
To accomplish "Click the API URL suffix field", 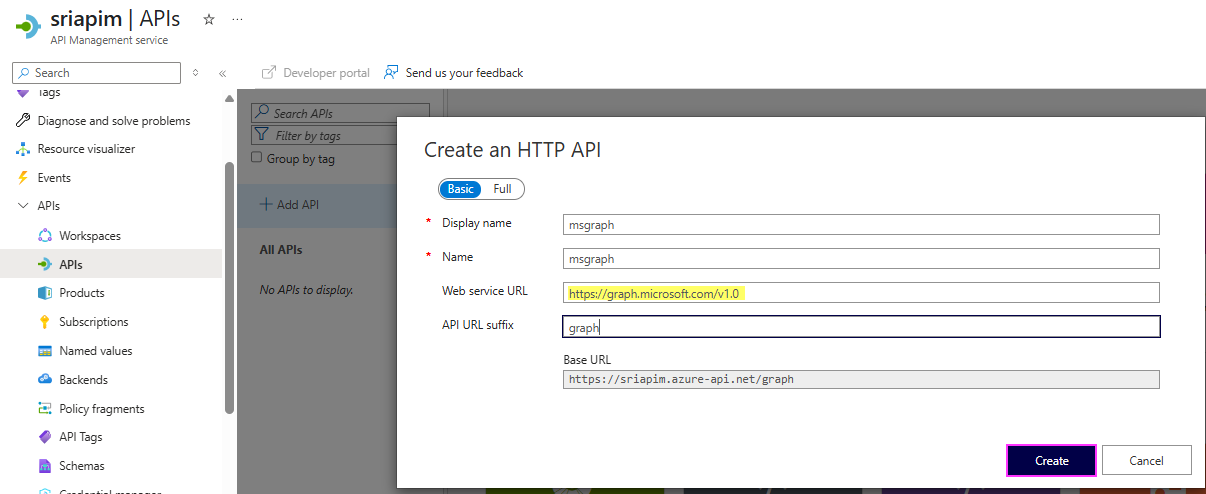I will click(x=861, y=326).
